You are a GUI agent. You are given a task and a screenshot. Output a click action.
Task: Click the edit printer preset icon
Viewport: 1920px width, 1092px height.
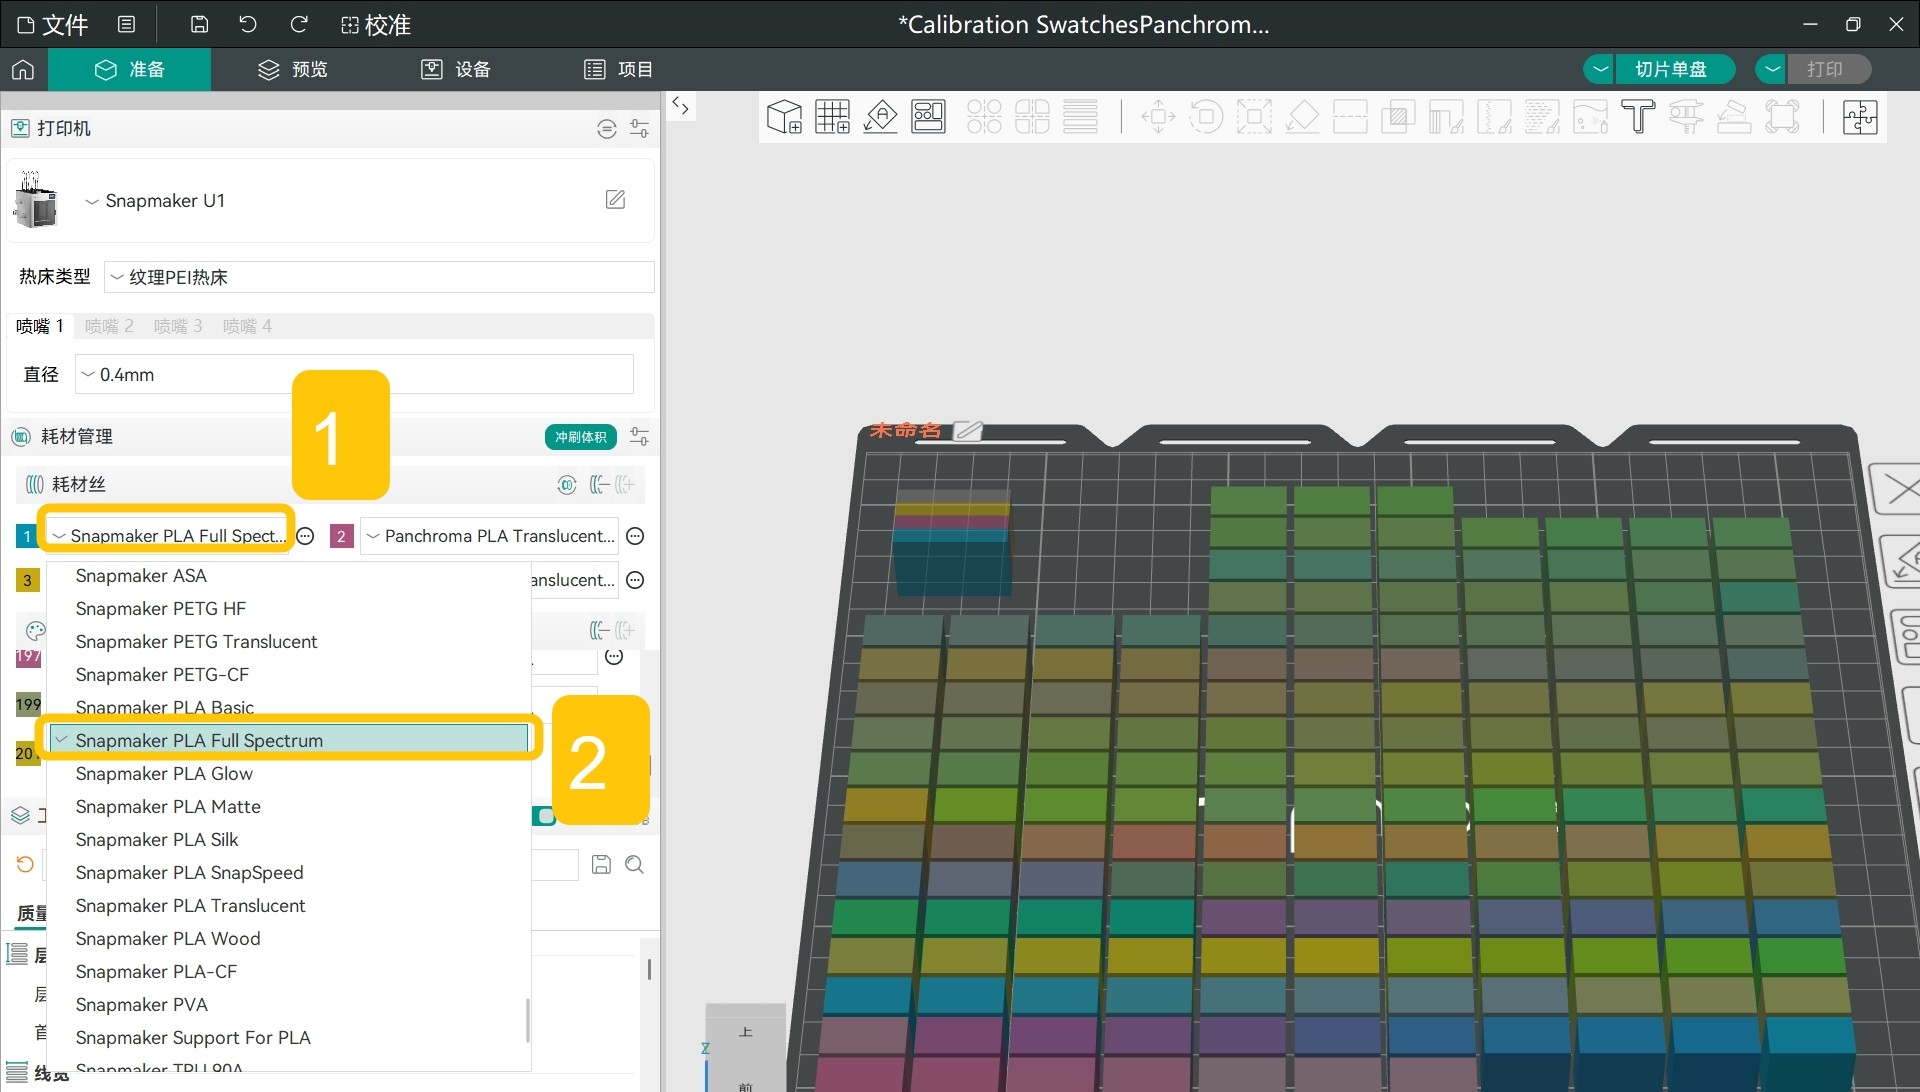[x=616, y=200]
